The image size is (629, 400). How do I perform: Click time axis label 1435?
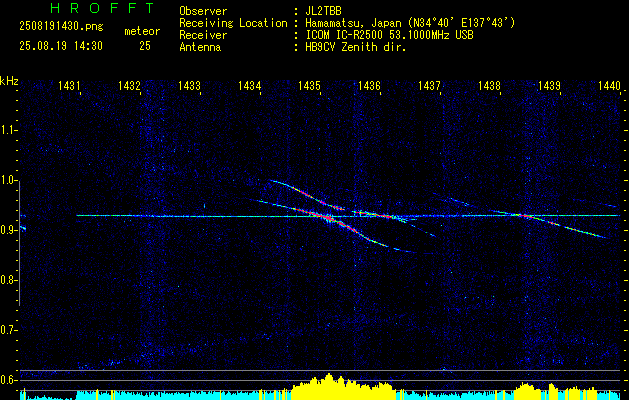310,85
